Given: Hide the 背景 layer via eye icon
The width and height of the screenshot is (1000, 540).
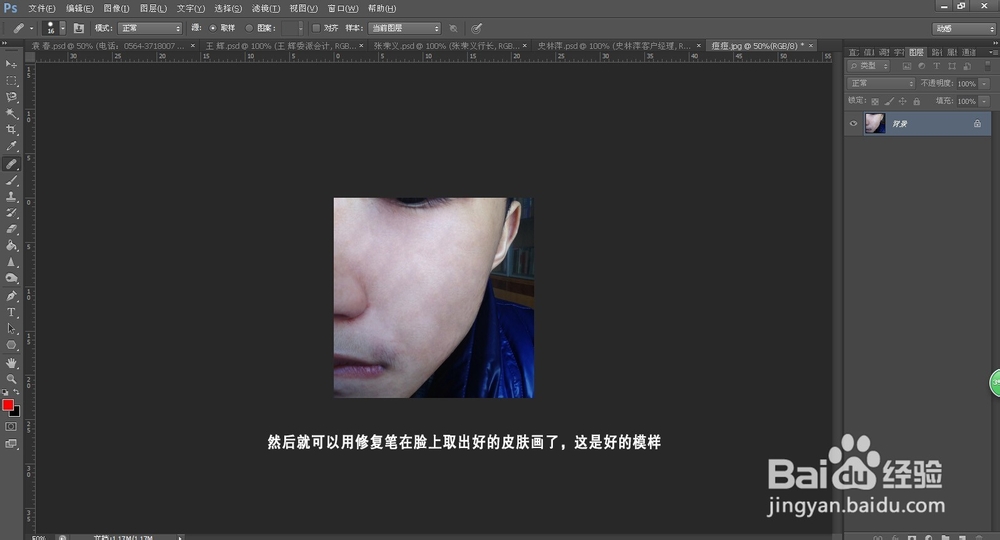Looking at the screenshot, I should click(853, 124).
